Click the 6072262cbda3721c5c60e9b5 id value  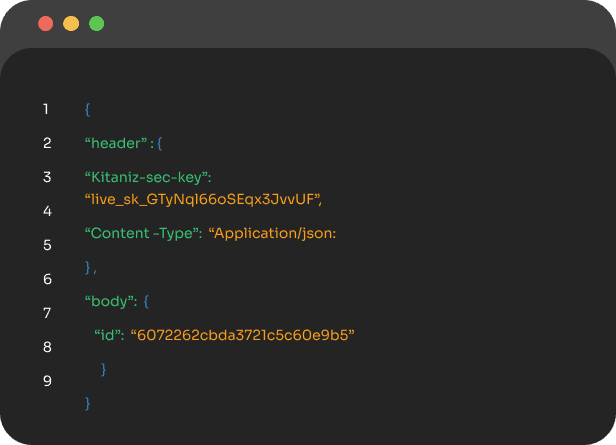point(244,334)
